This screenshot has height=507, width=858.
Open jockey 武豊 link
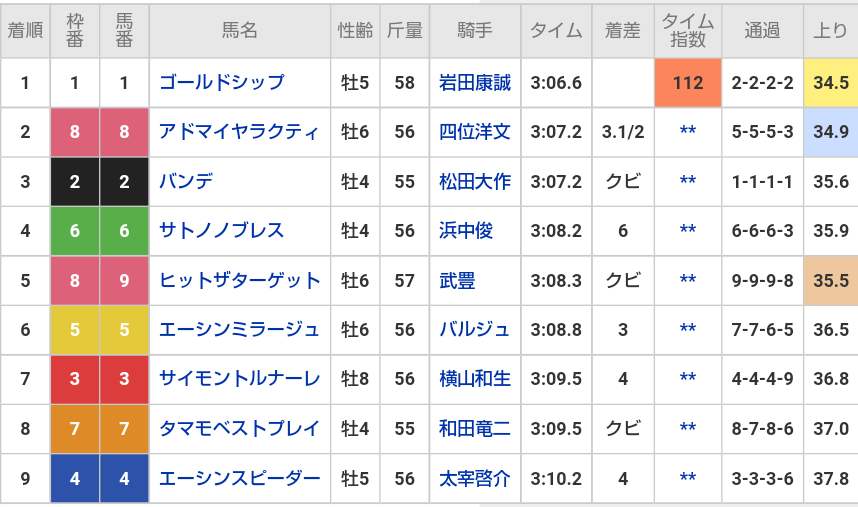point(457,281)
